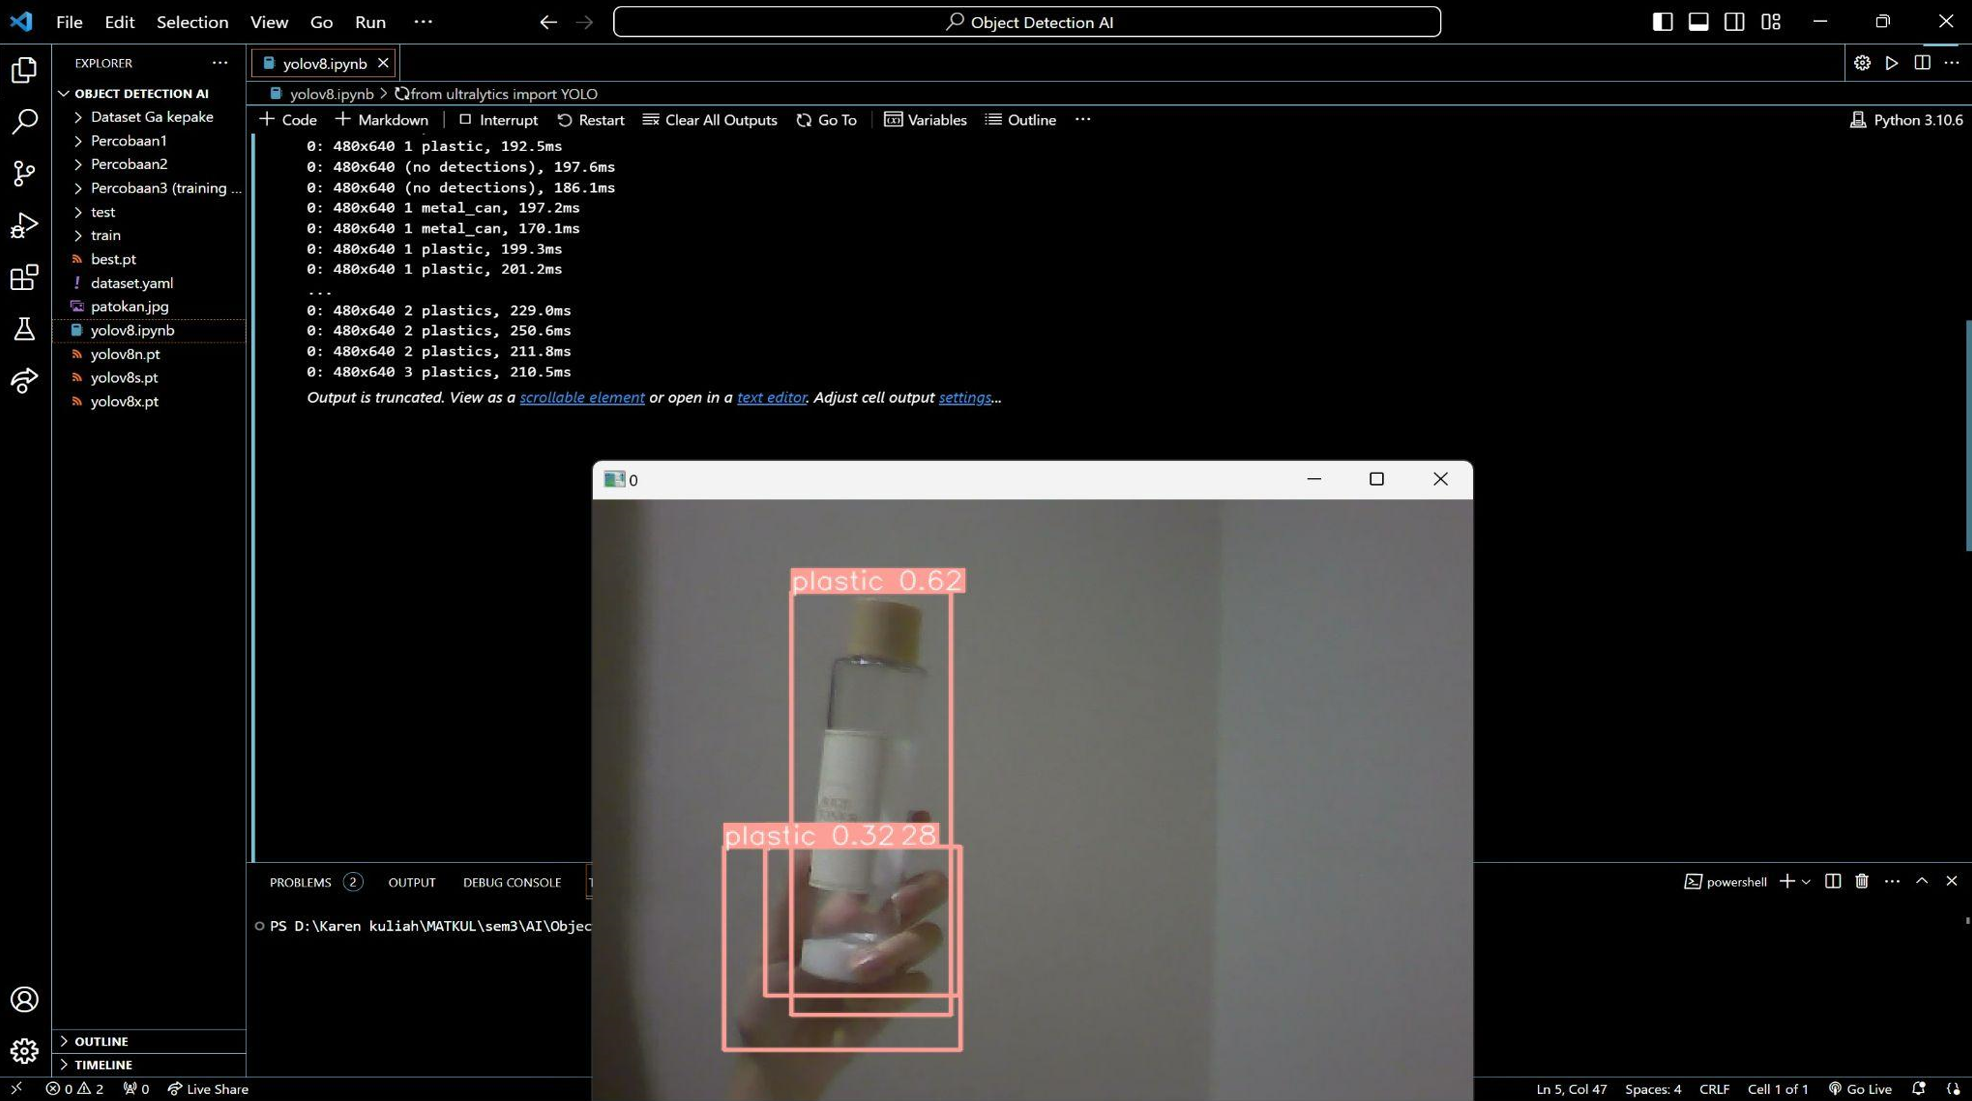Open the Run and Debug view
1972x1101 pixels.
click(x=24, y=225)
